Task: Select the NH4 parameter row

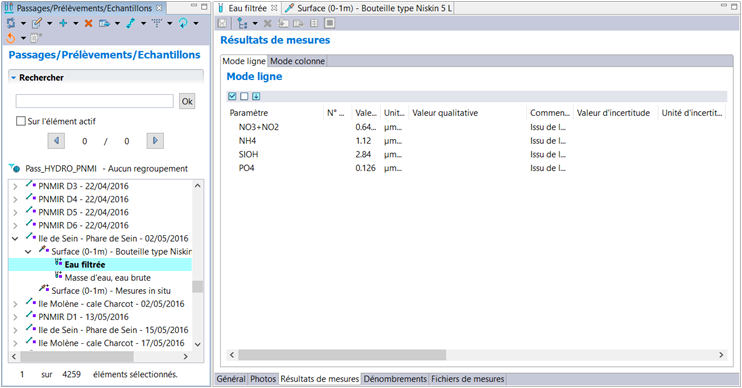Action: click(x=476, y=141)
